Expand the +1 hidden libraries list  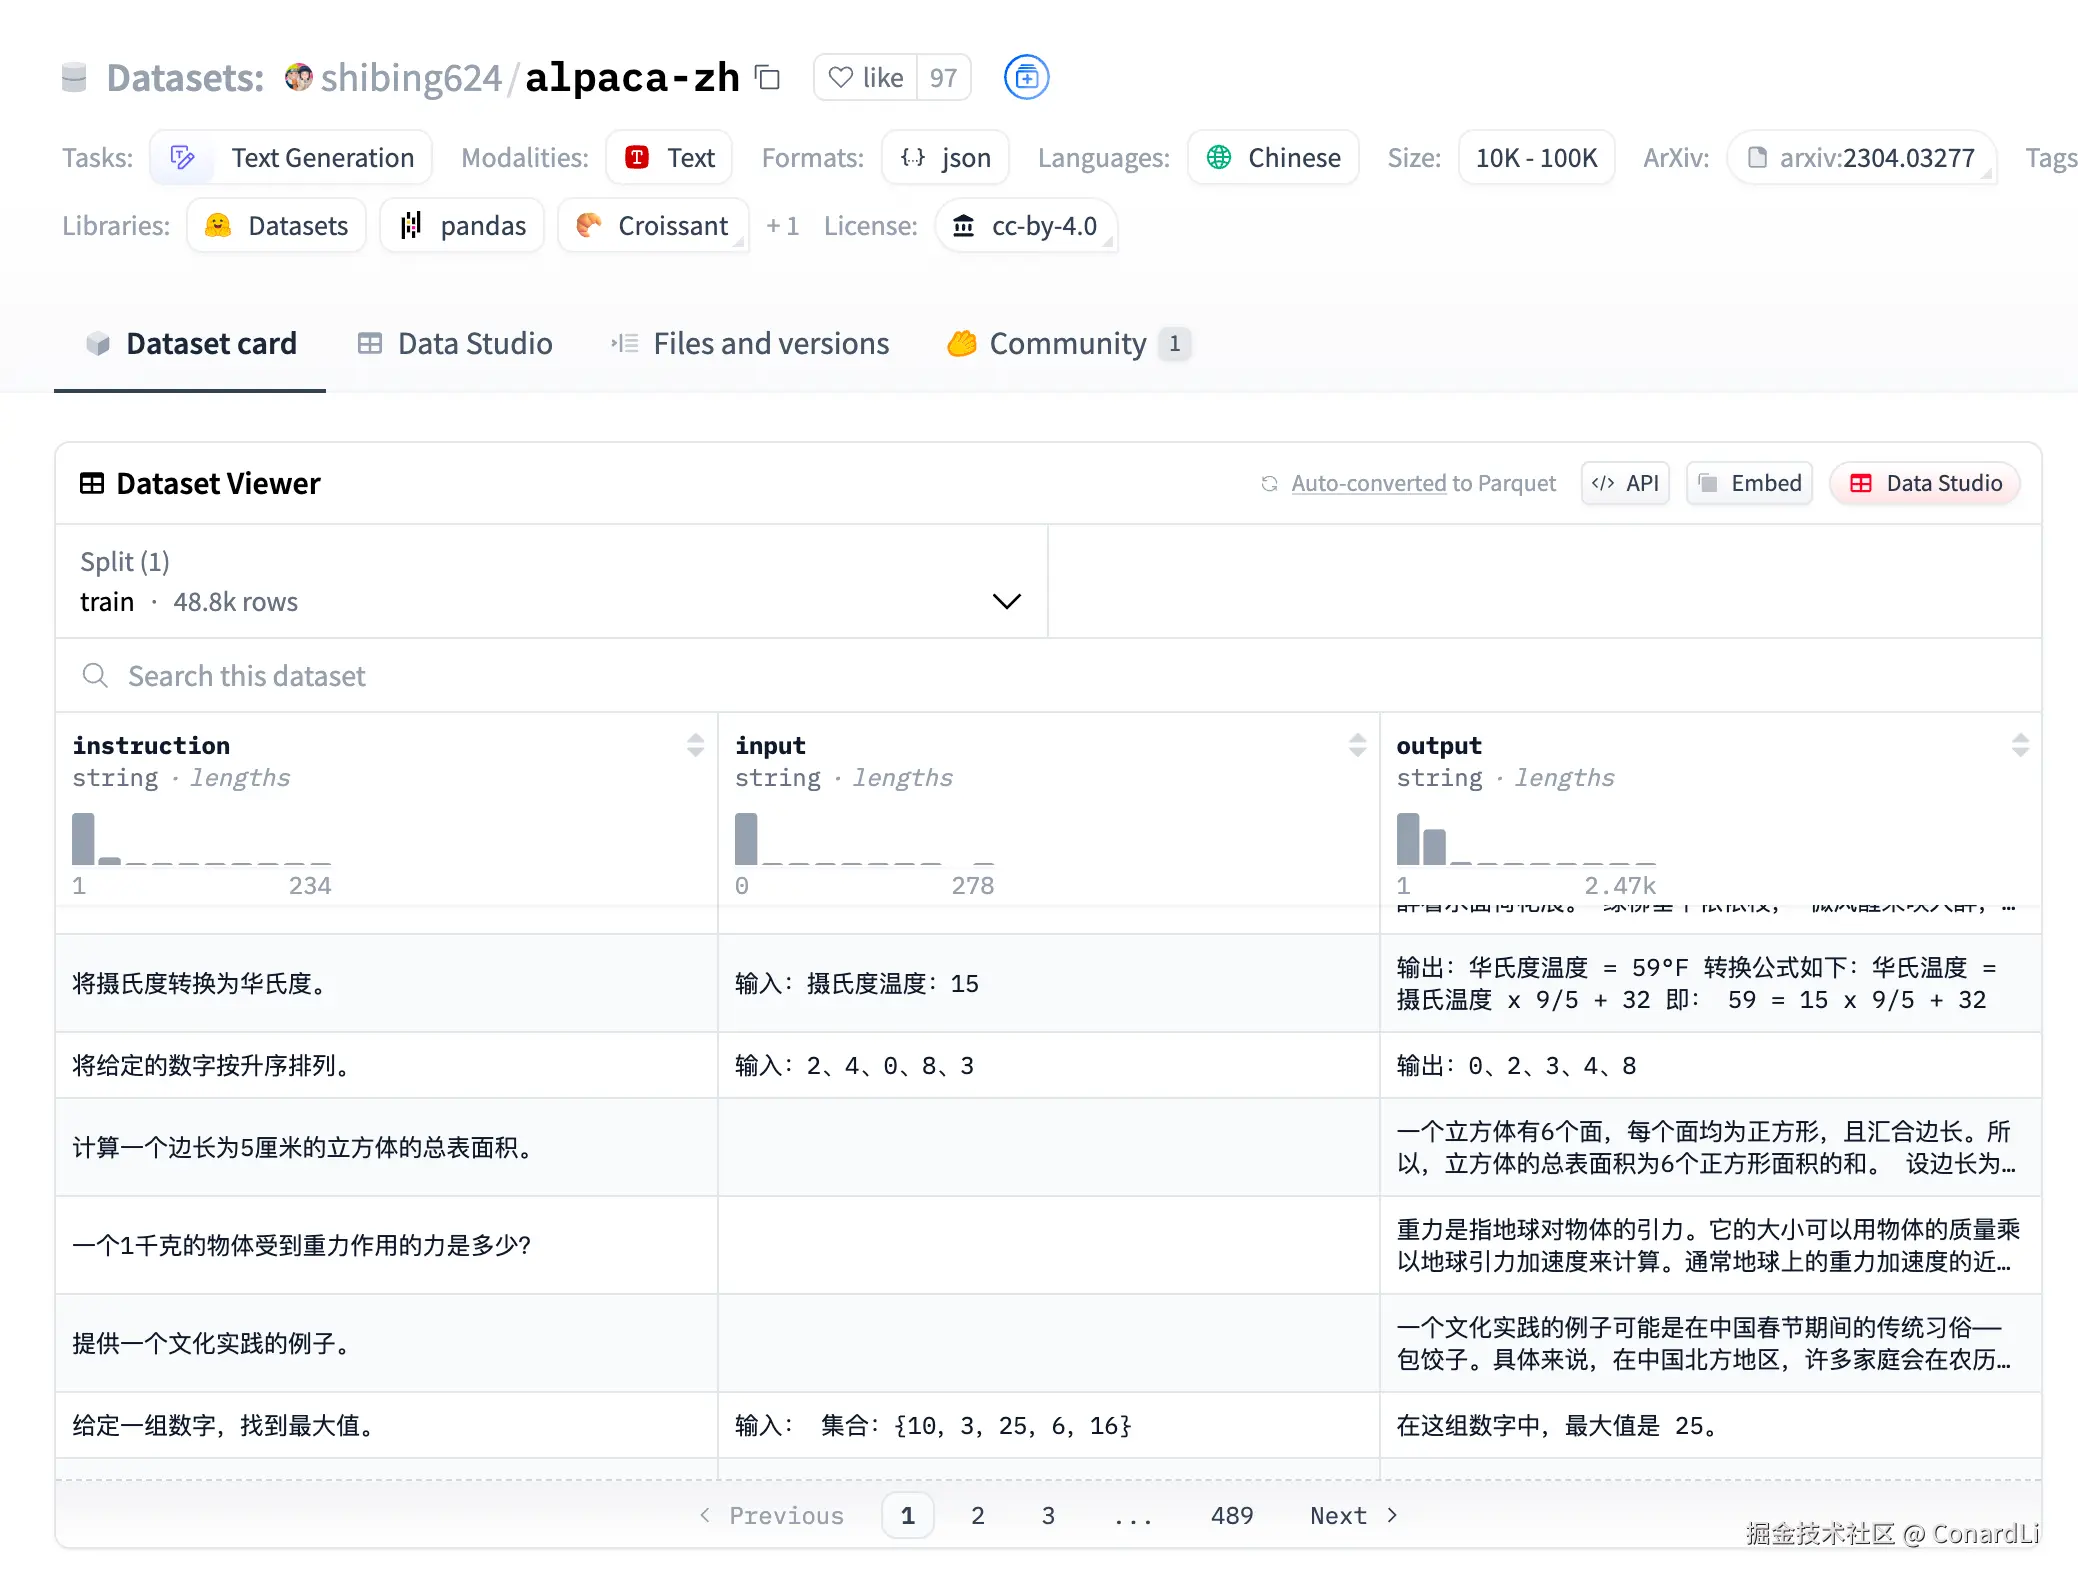(783, 225)
